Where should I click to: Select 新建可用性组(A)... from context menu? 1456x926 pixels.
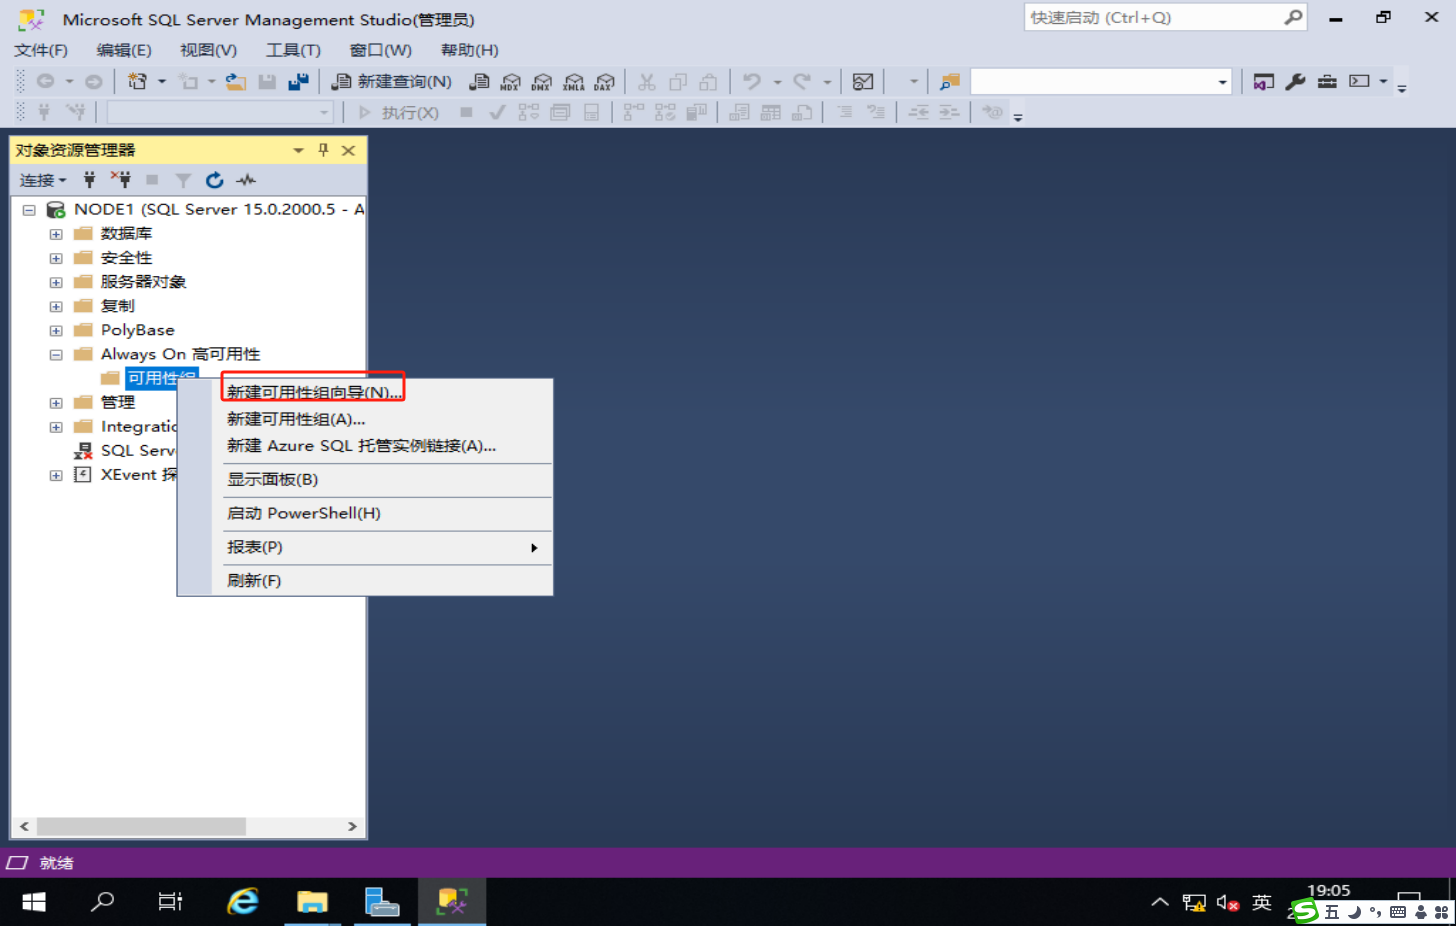pos(296,419)
